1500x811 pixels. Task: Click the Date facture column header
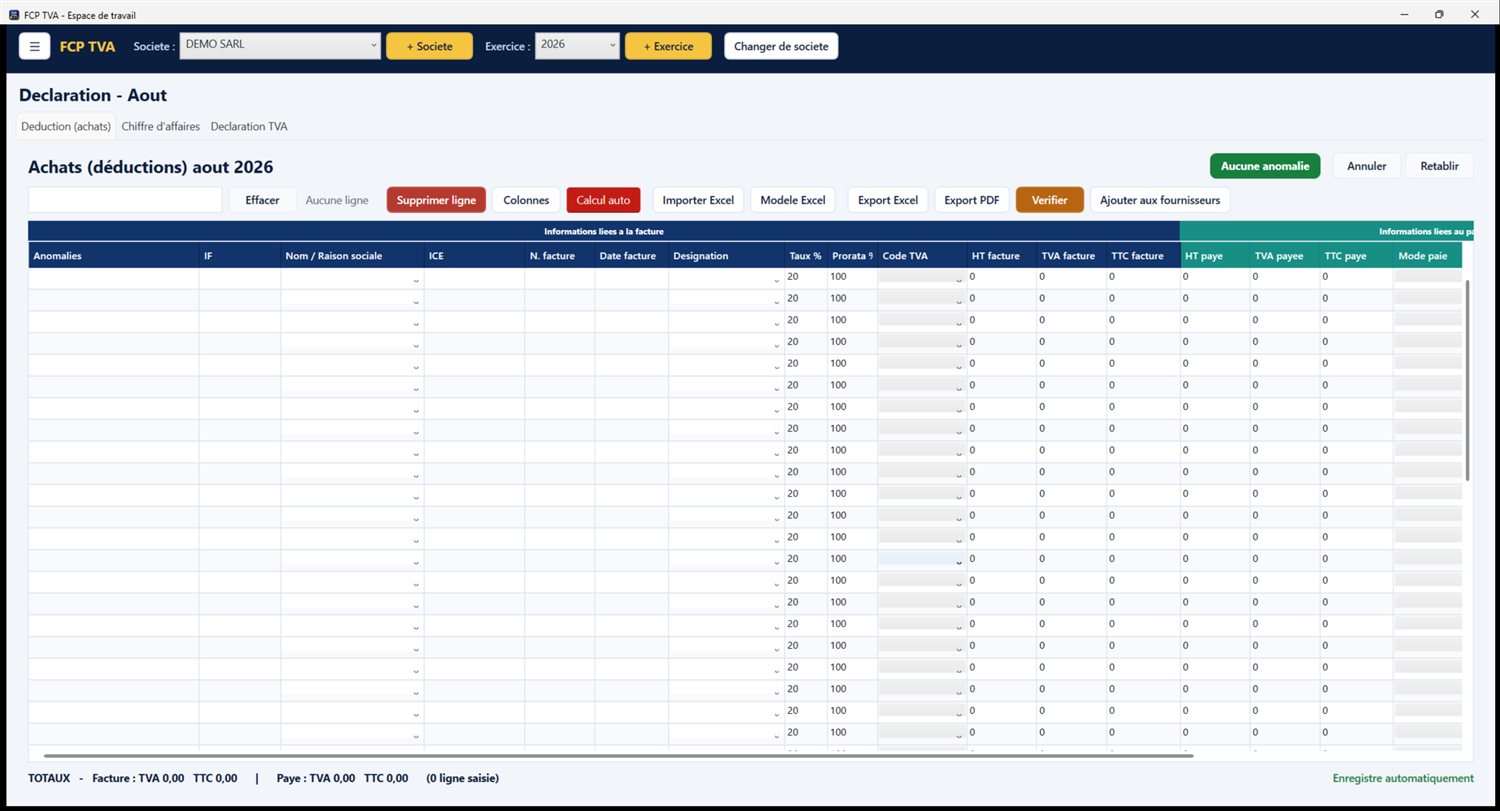(x=631, y=256)
